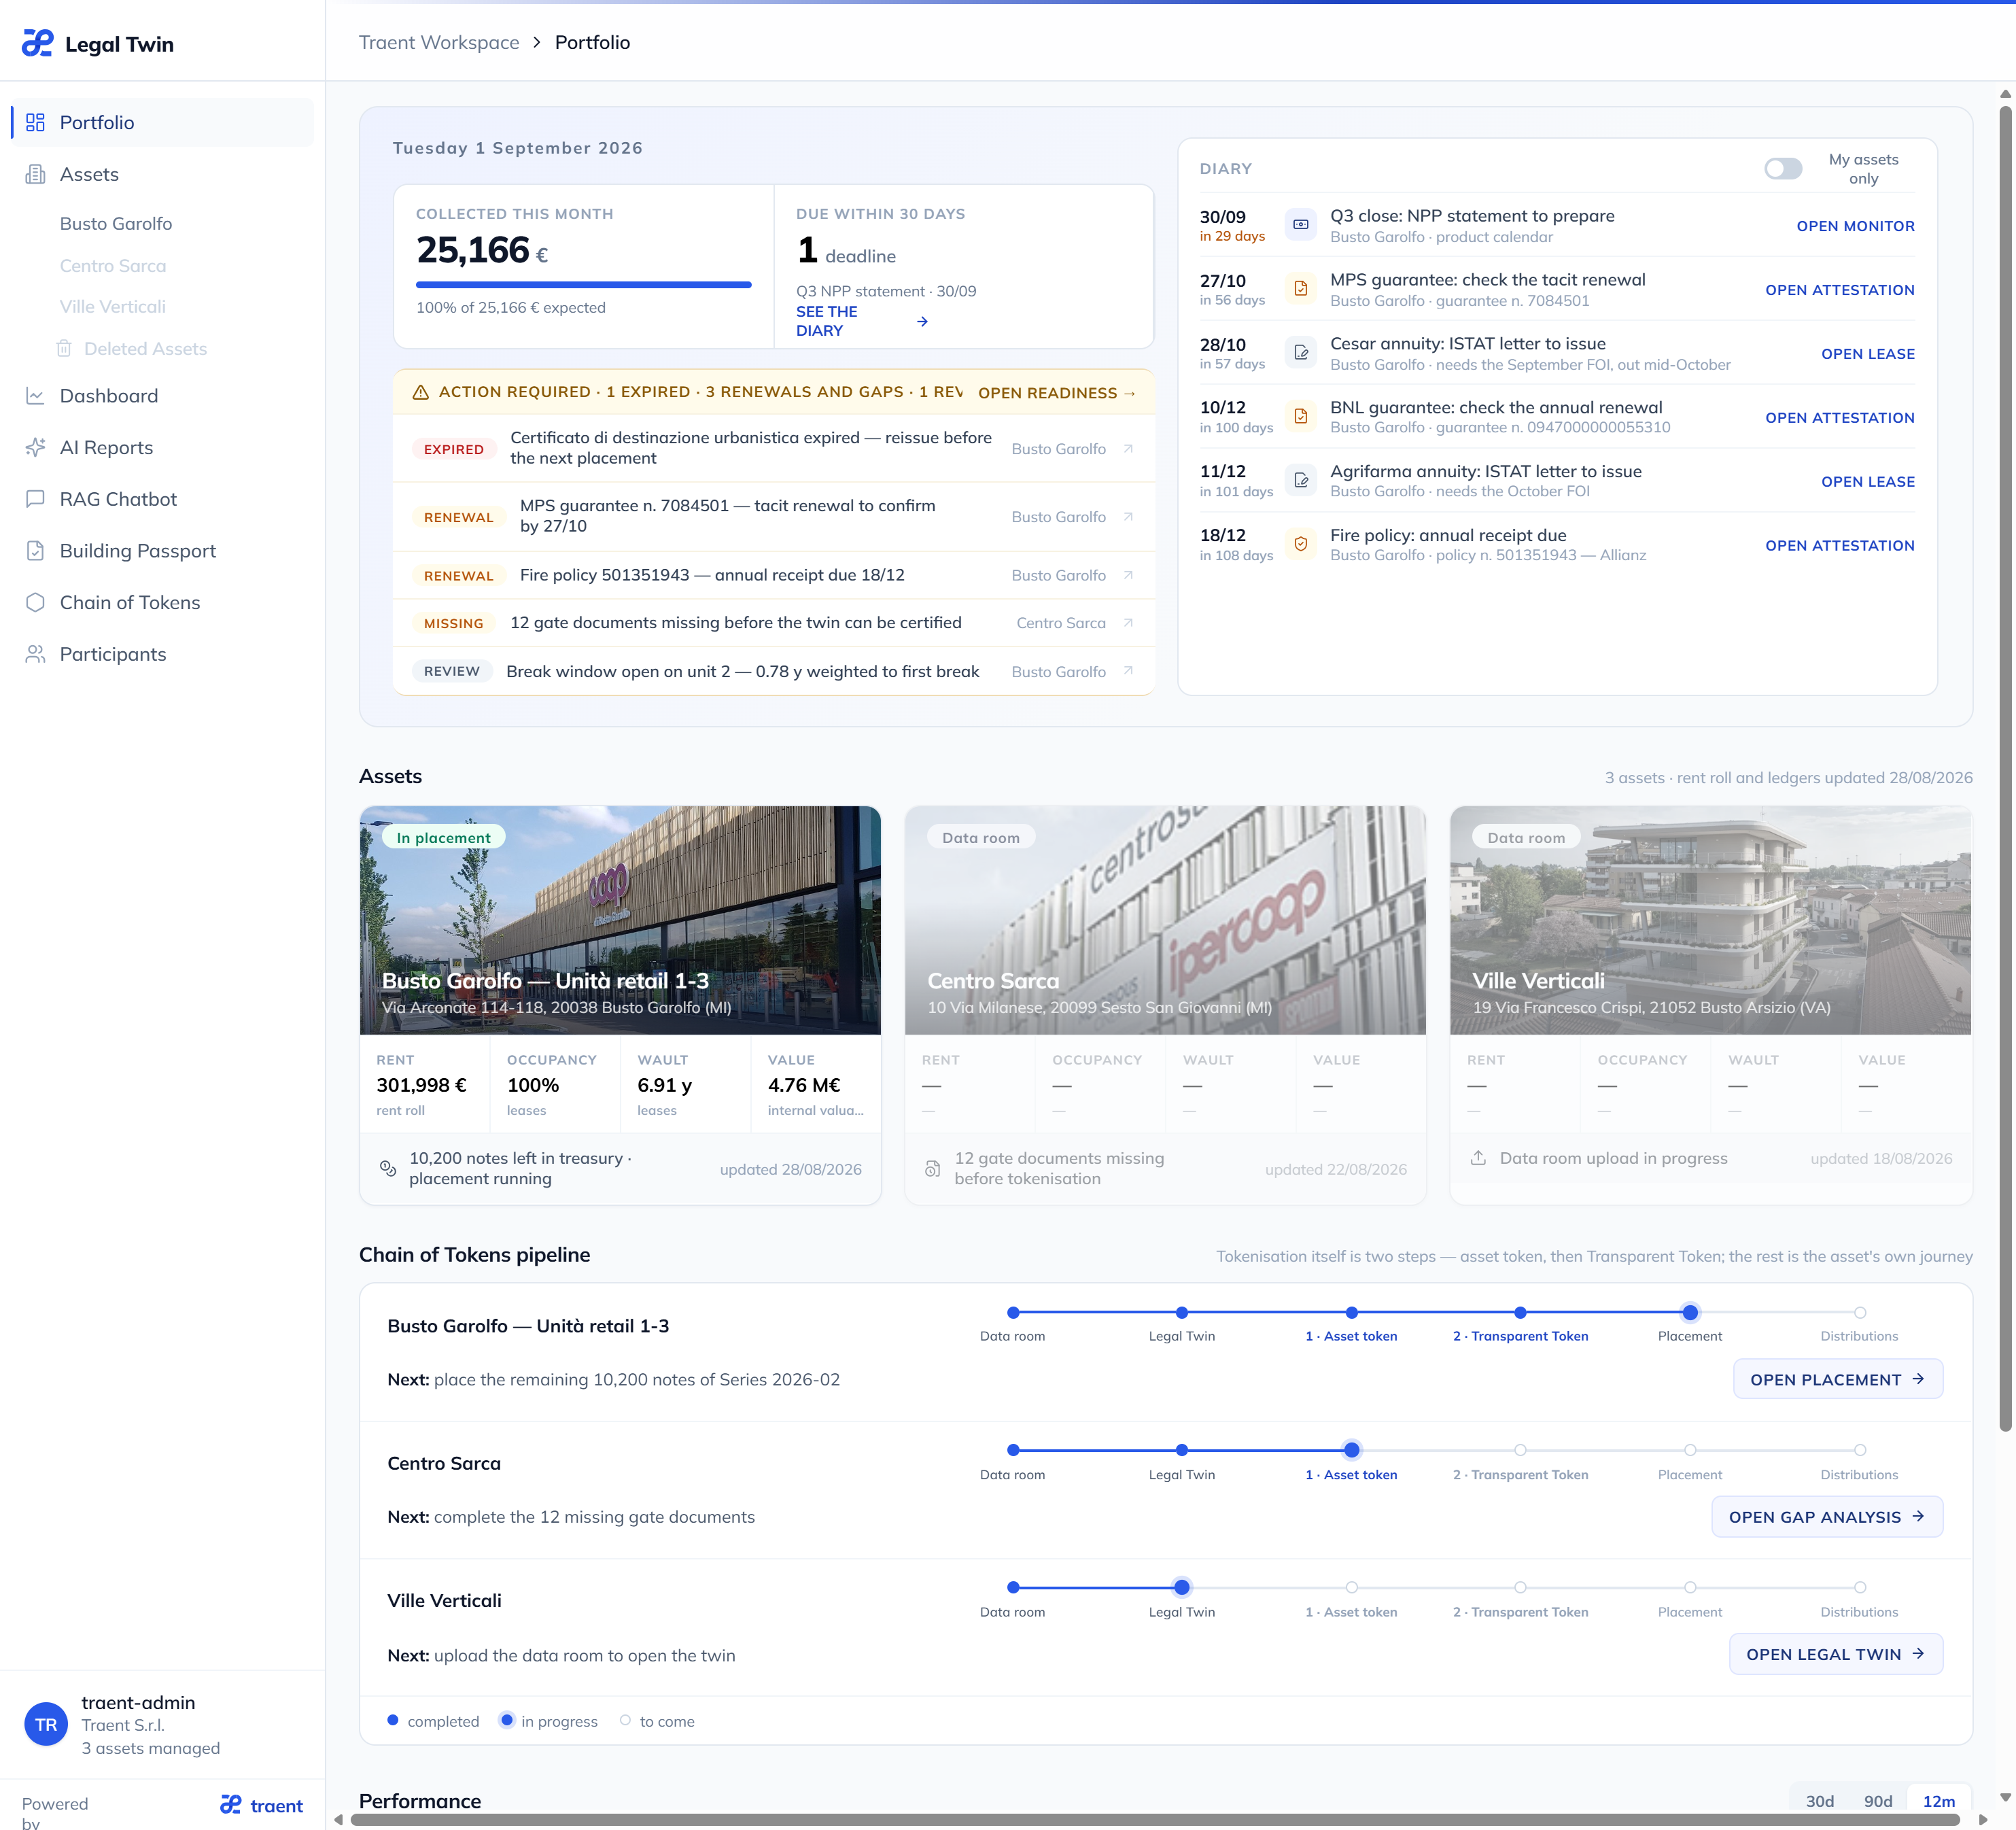
Task: Click the diary icon for BNL guarantee annual renewal
Action: point(1300,417)
